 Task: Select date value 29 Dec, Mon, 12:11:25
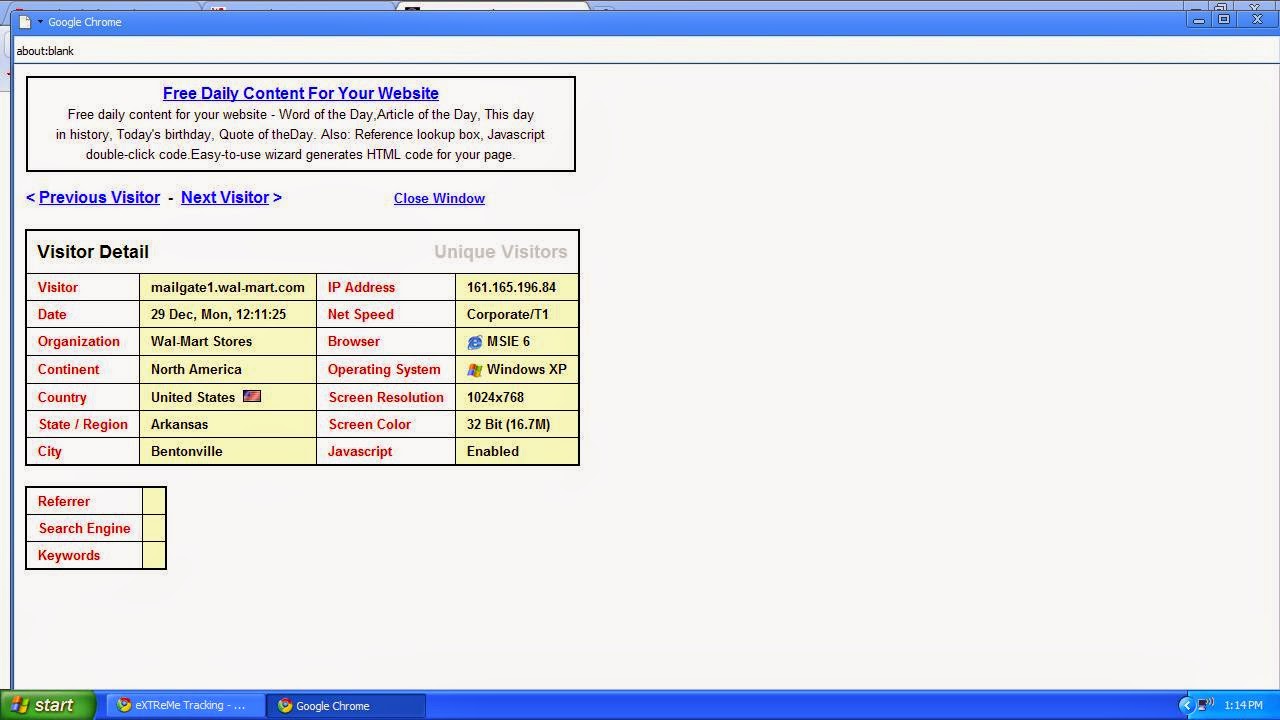point(218,314)
